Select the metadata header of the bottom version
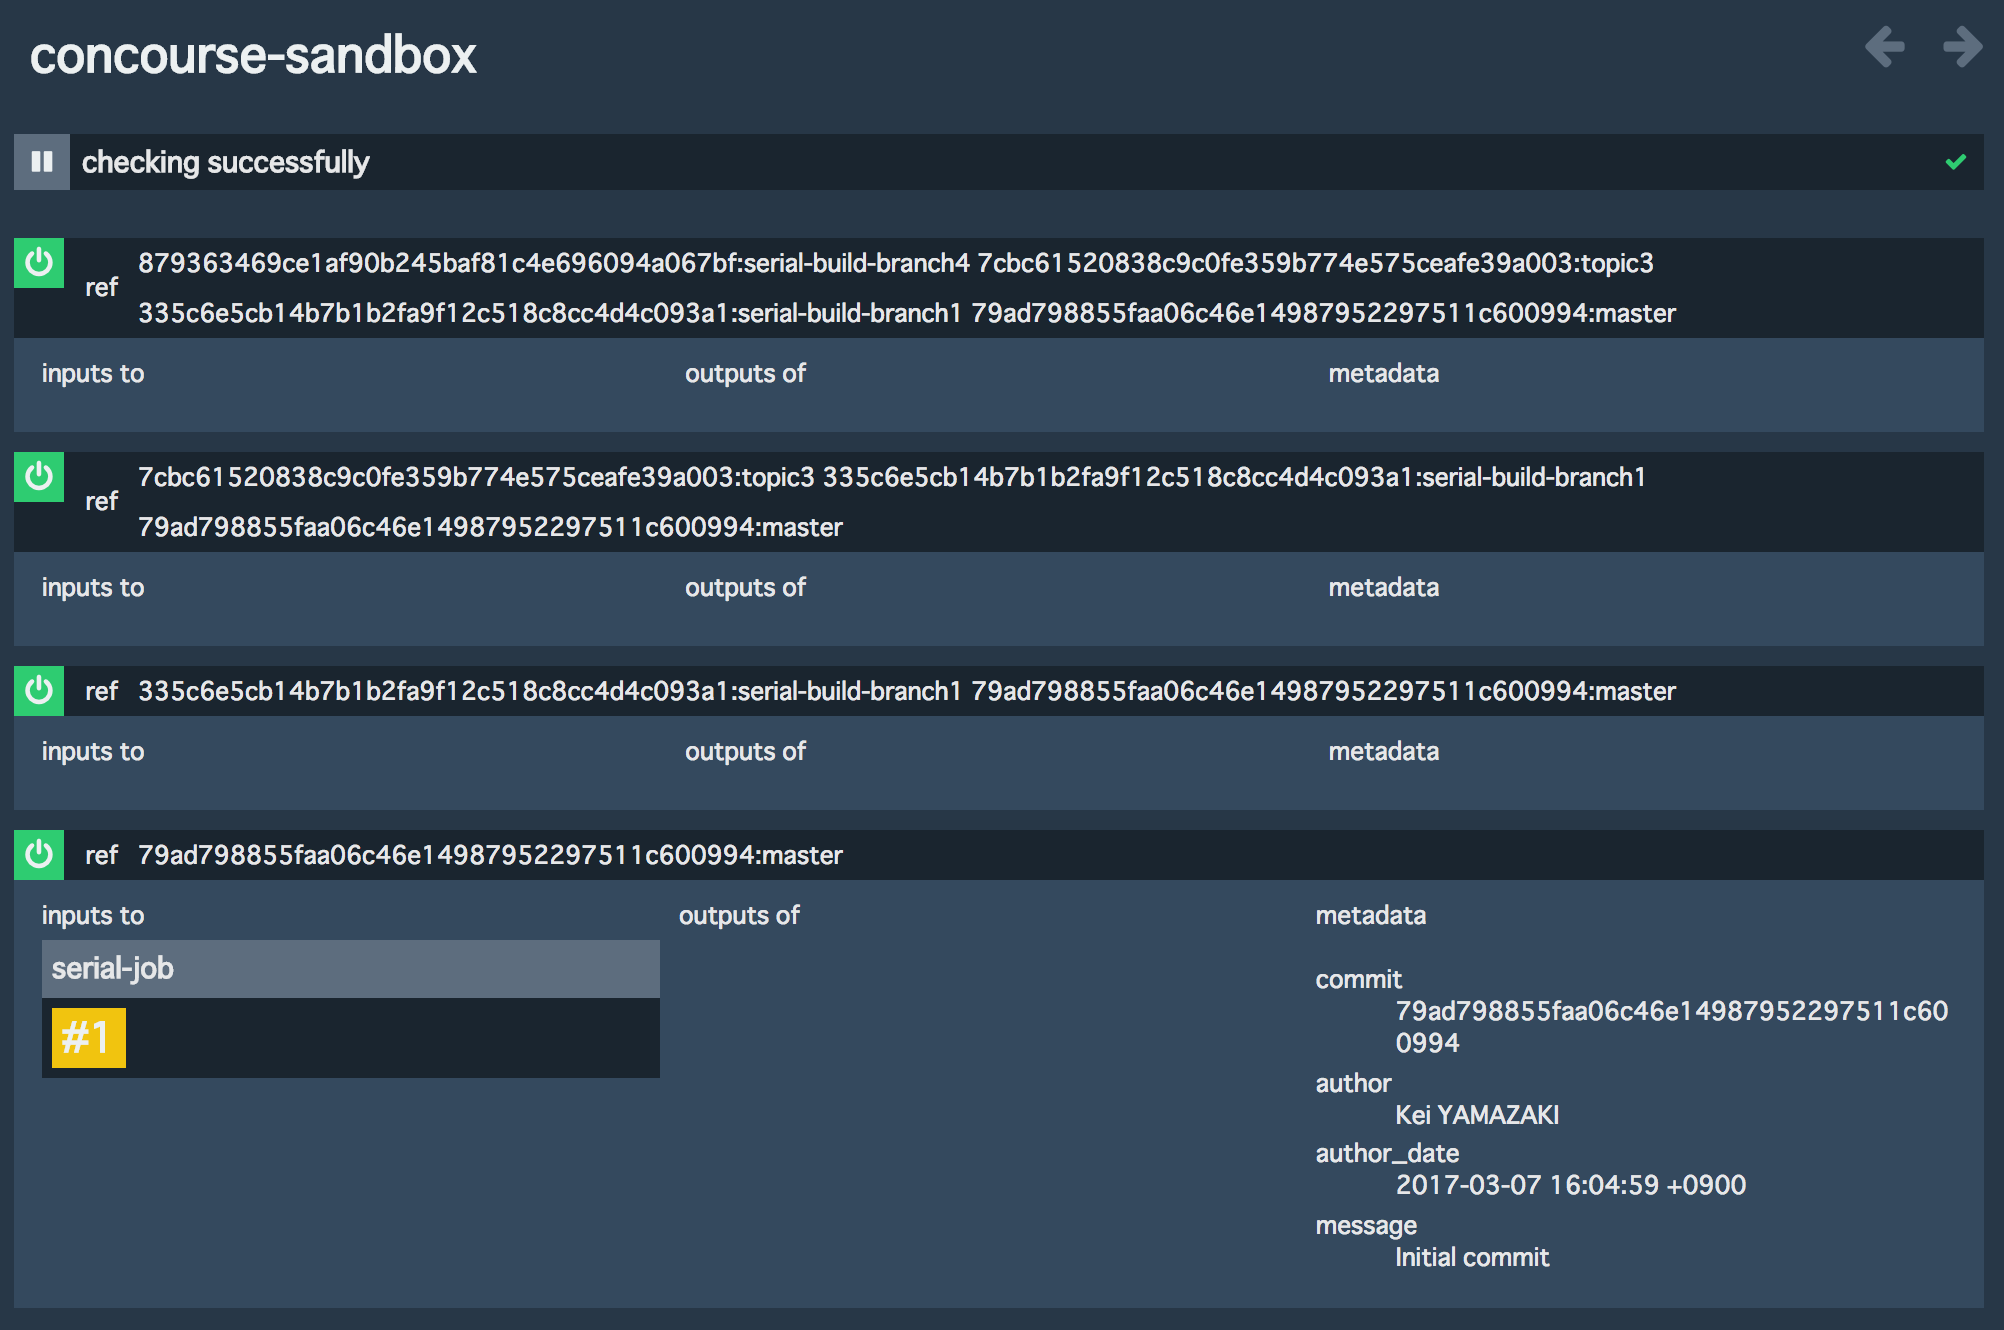This screenshot has height=1330, width=2004. (1370, 914)
